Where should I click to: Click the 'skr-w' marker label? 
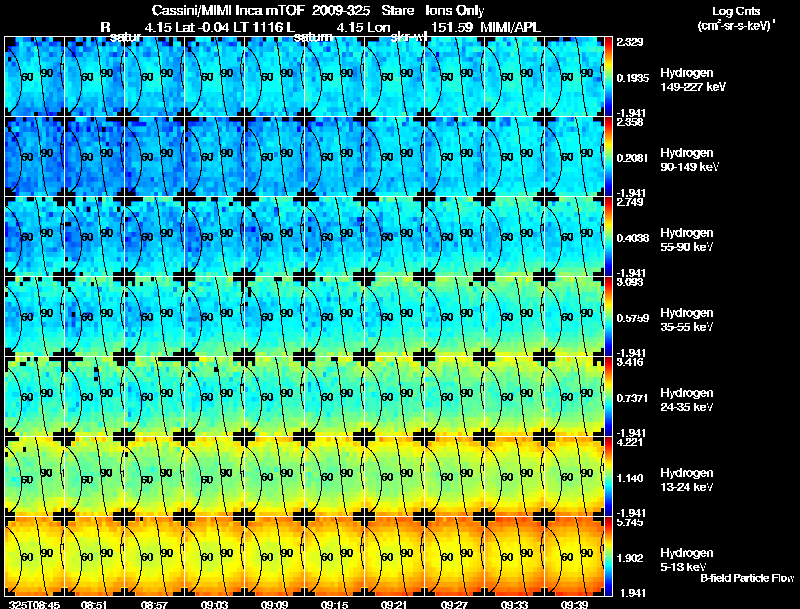point(407,37)
